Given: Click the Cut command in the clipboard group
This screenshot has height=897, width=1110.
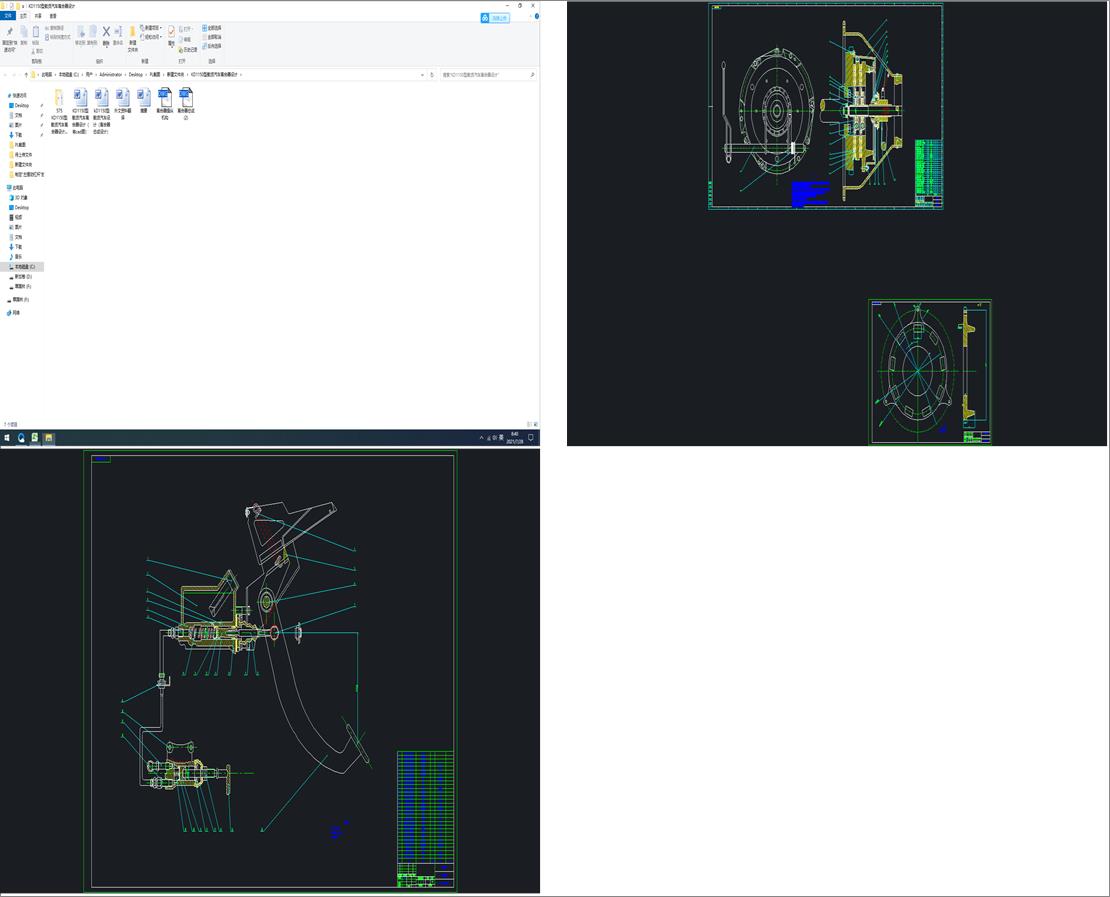Looking at the screenshot, I should click(38, 51).
